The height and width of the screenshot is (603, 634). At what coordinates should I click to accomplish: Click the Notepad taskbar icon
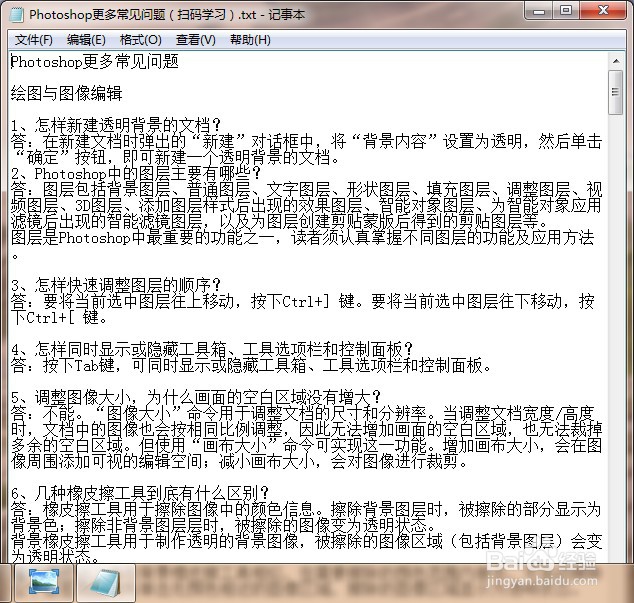106,582
